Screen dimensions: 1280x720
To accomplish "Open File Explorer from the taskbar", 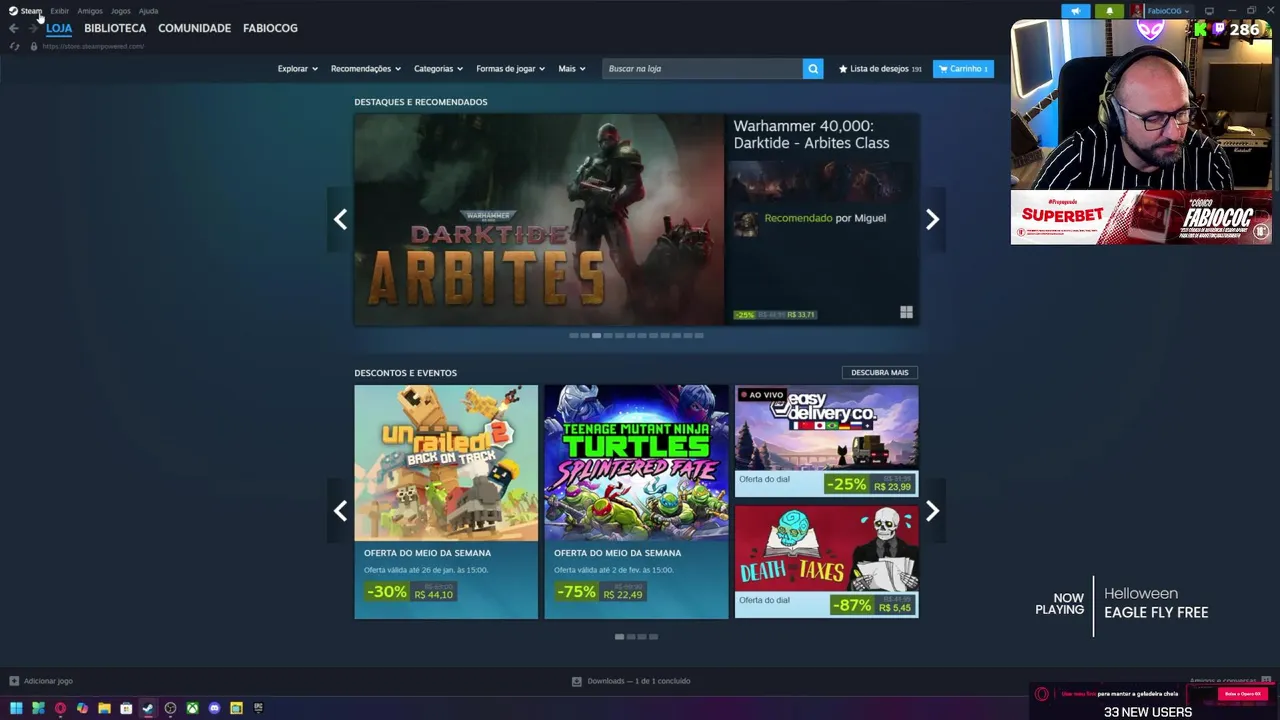I will (x=104, y=708).
